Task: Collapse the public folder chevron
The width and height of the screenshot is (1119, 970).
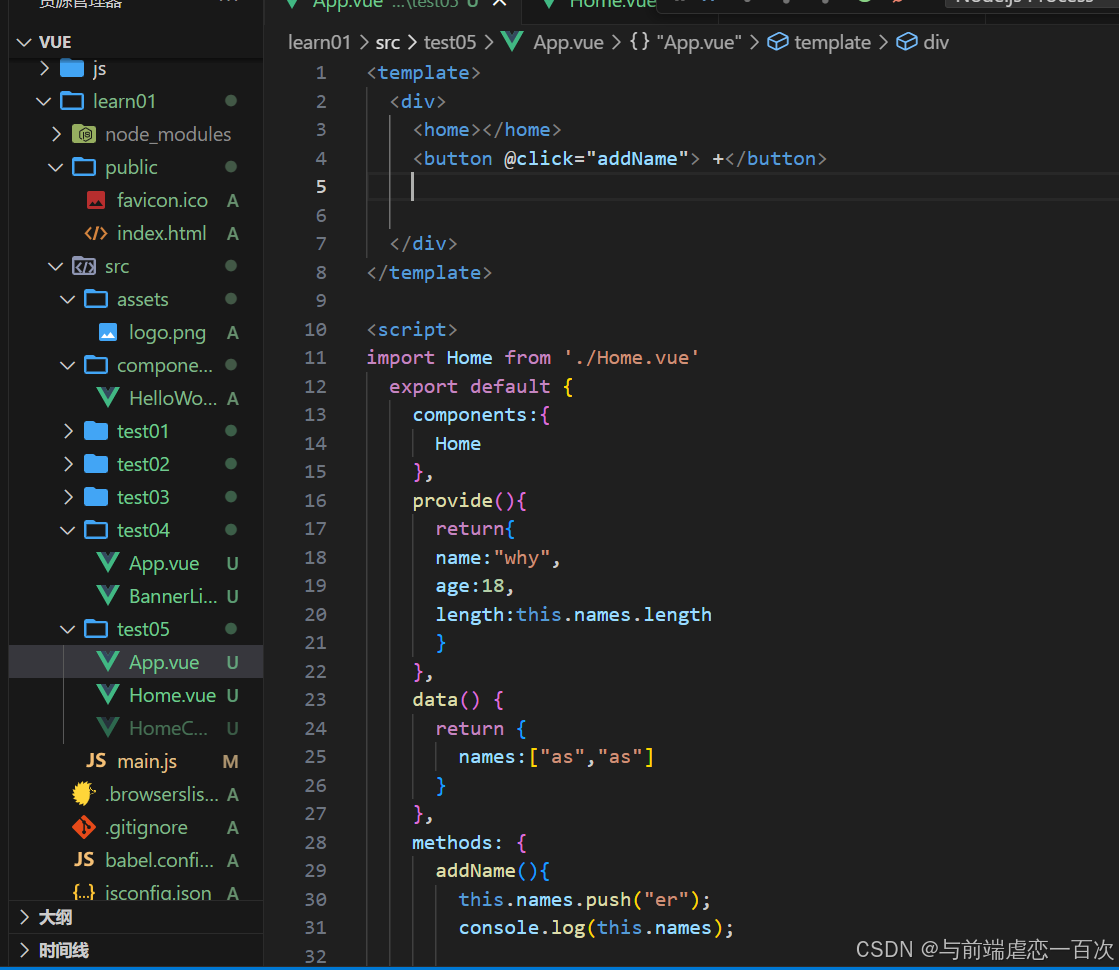Action: (x=56, y=168)
